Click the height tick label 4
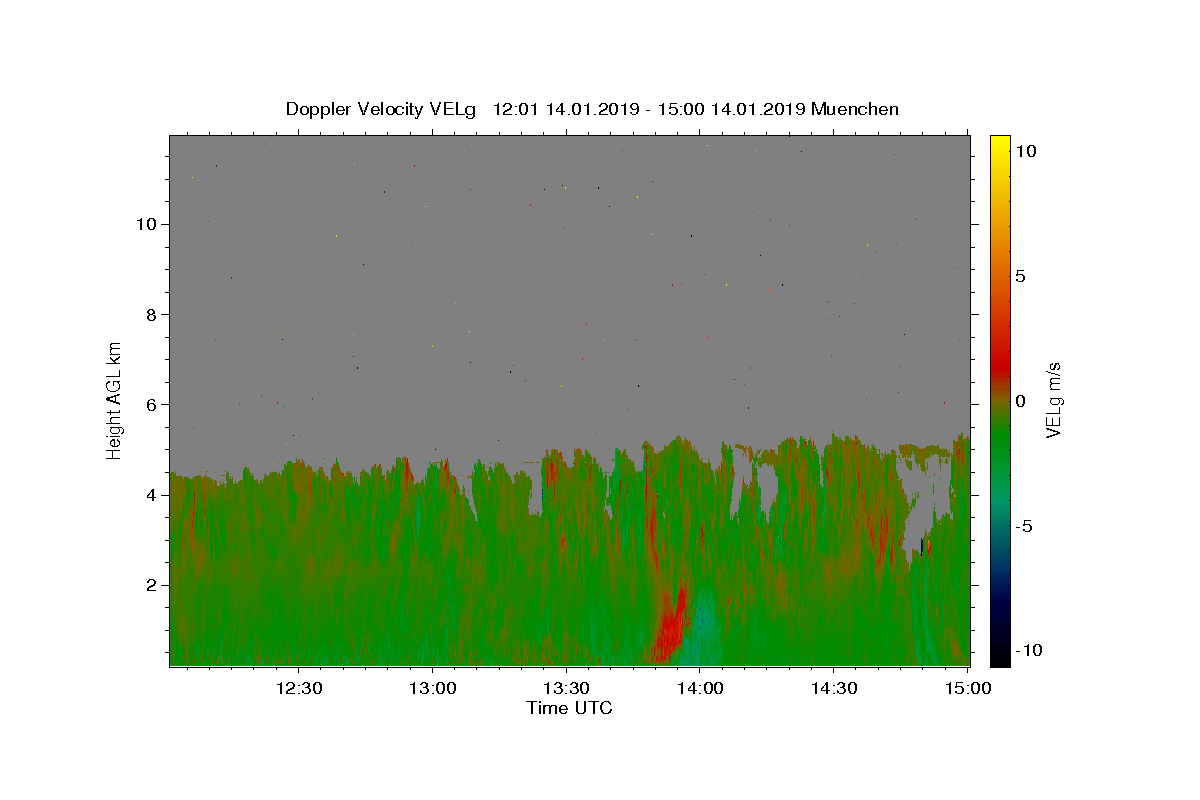Screen dimensions: 1200x800 pos(150,495)
